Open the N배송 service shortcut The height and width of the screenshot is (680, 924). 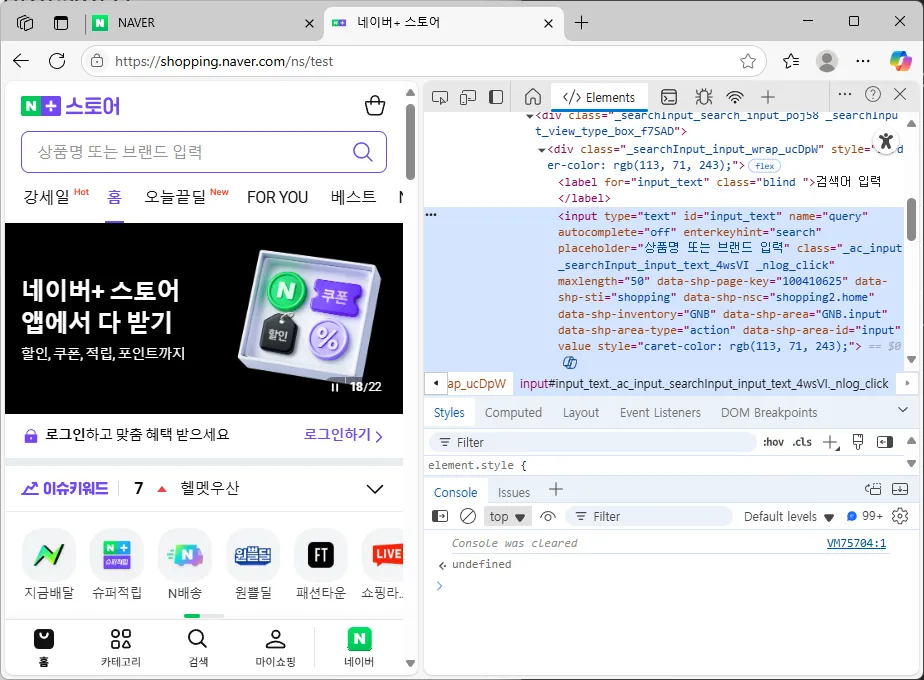pos(185,565)
